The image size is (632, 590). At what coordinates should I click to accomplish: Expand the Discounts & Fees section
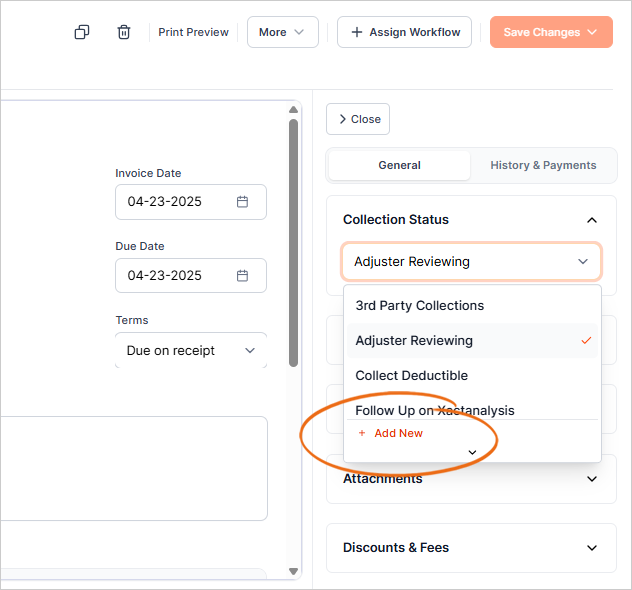coord(591,548)
